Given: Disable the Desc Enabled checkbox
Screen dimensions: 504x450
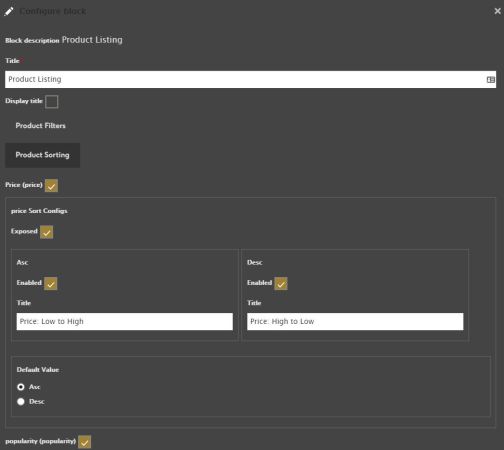Looking at the screenshot, I should pos(281,284).
